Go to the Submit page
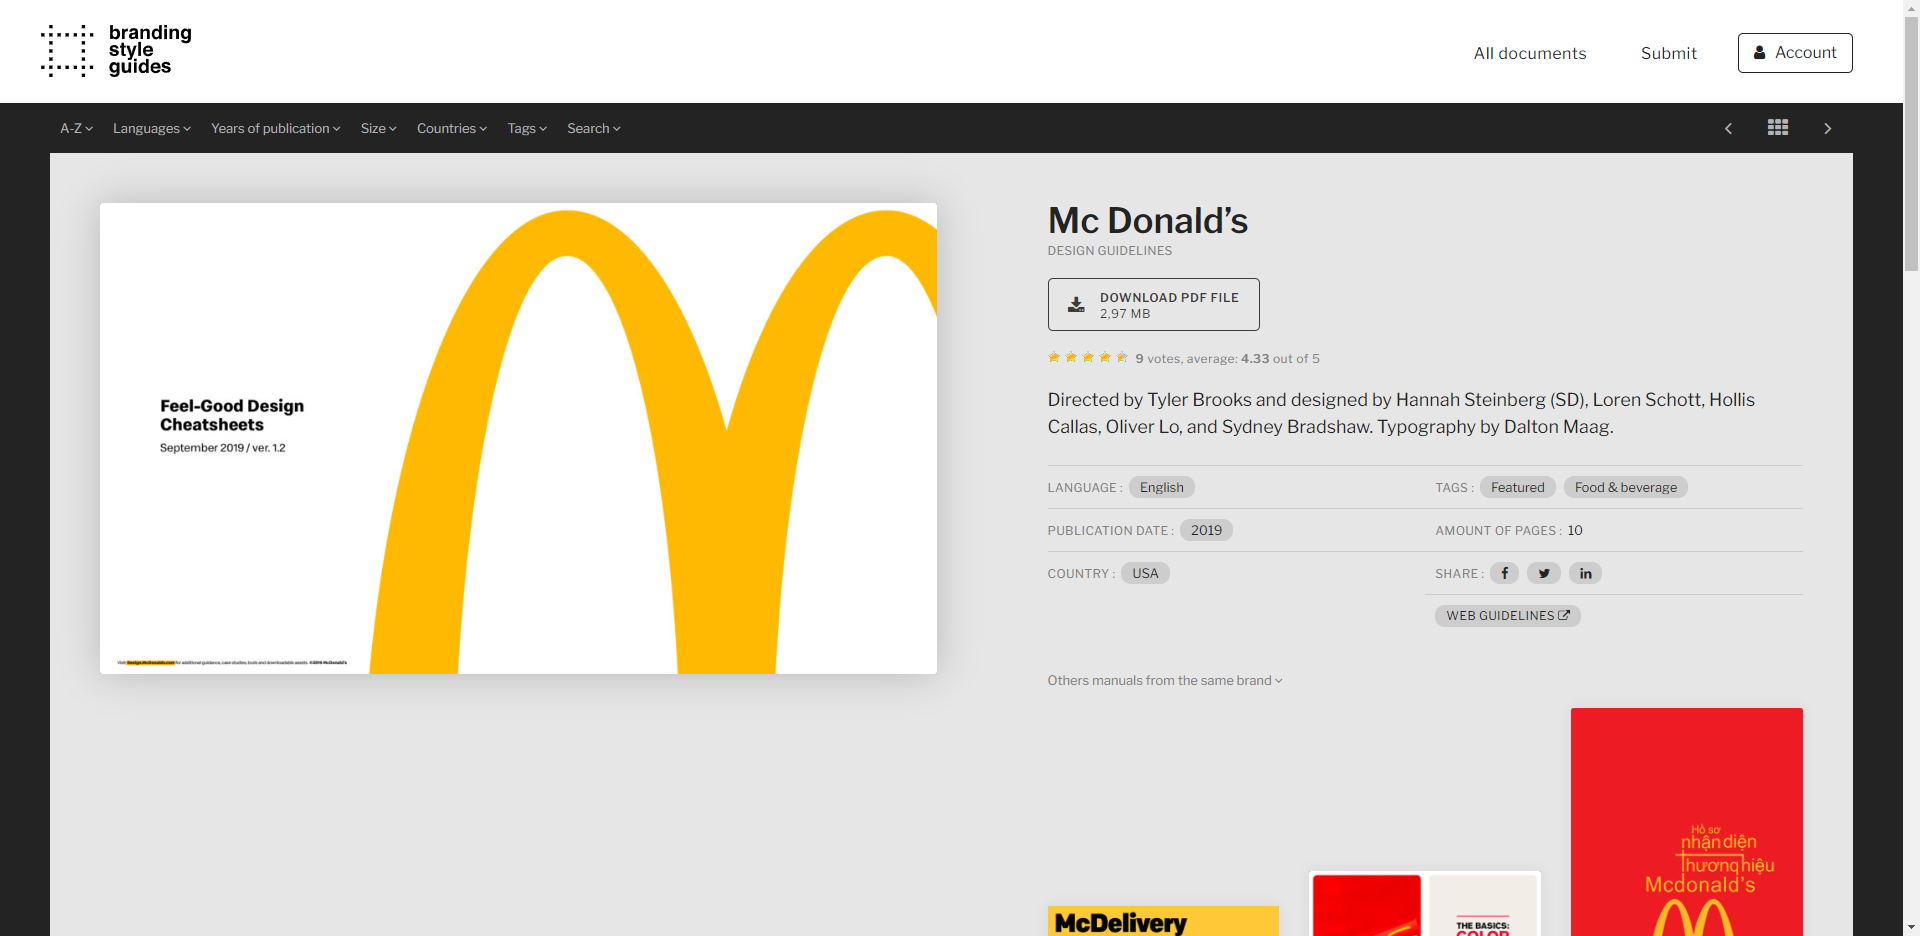 [1668, 53]
